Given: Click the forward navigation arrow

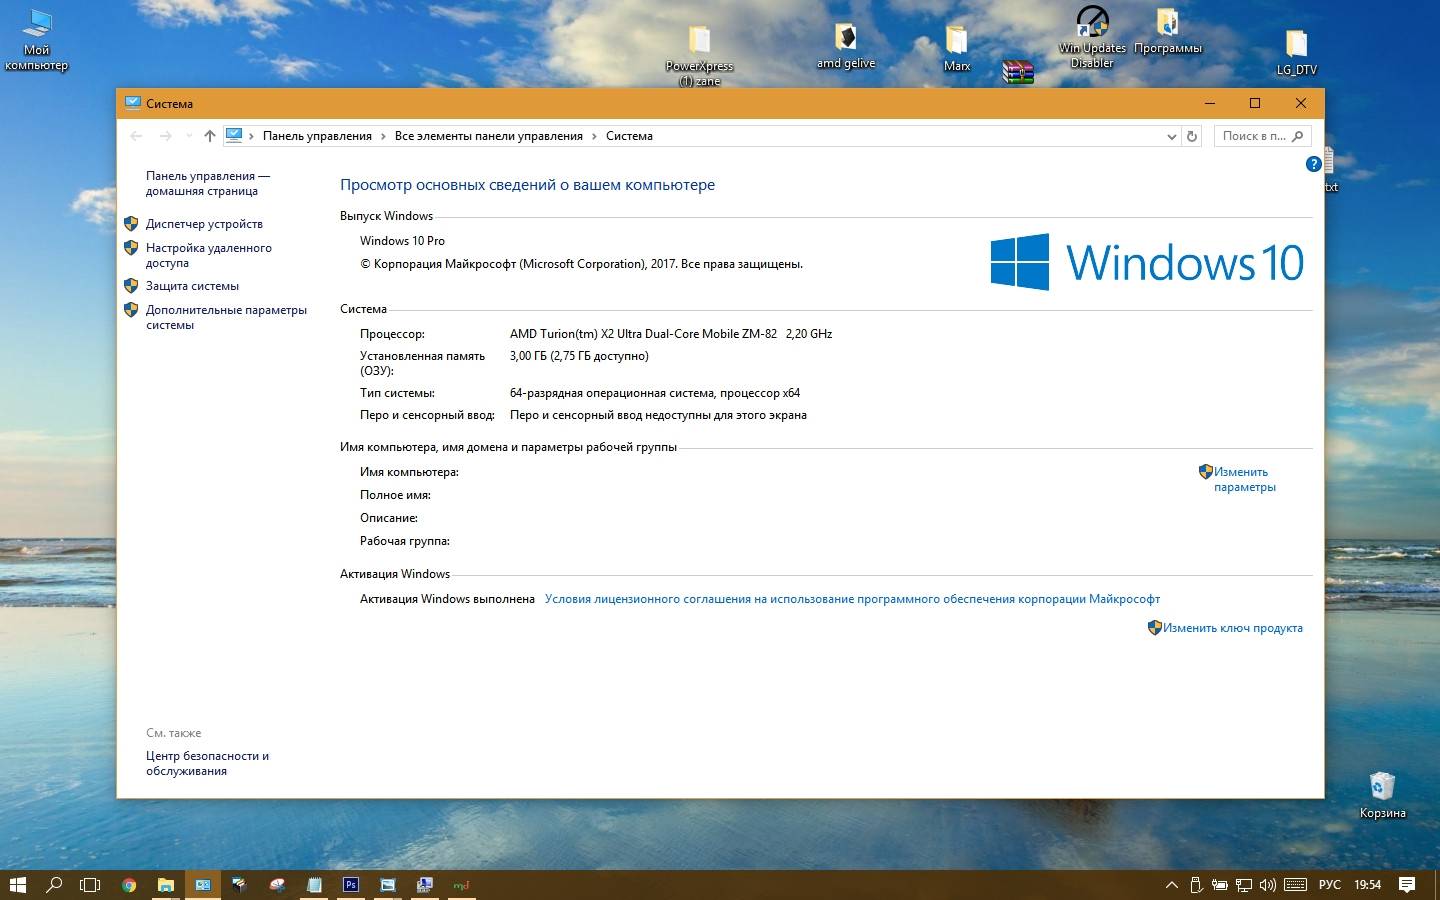Looking at the screenshot, I should (166, 136).
